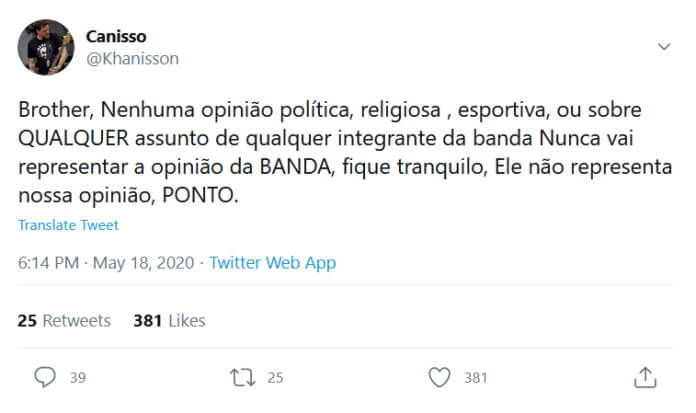View the 381 Likes list
This screenshot has height=413, width=696.
point(169,321)
